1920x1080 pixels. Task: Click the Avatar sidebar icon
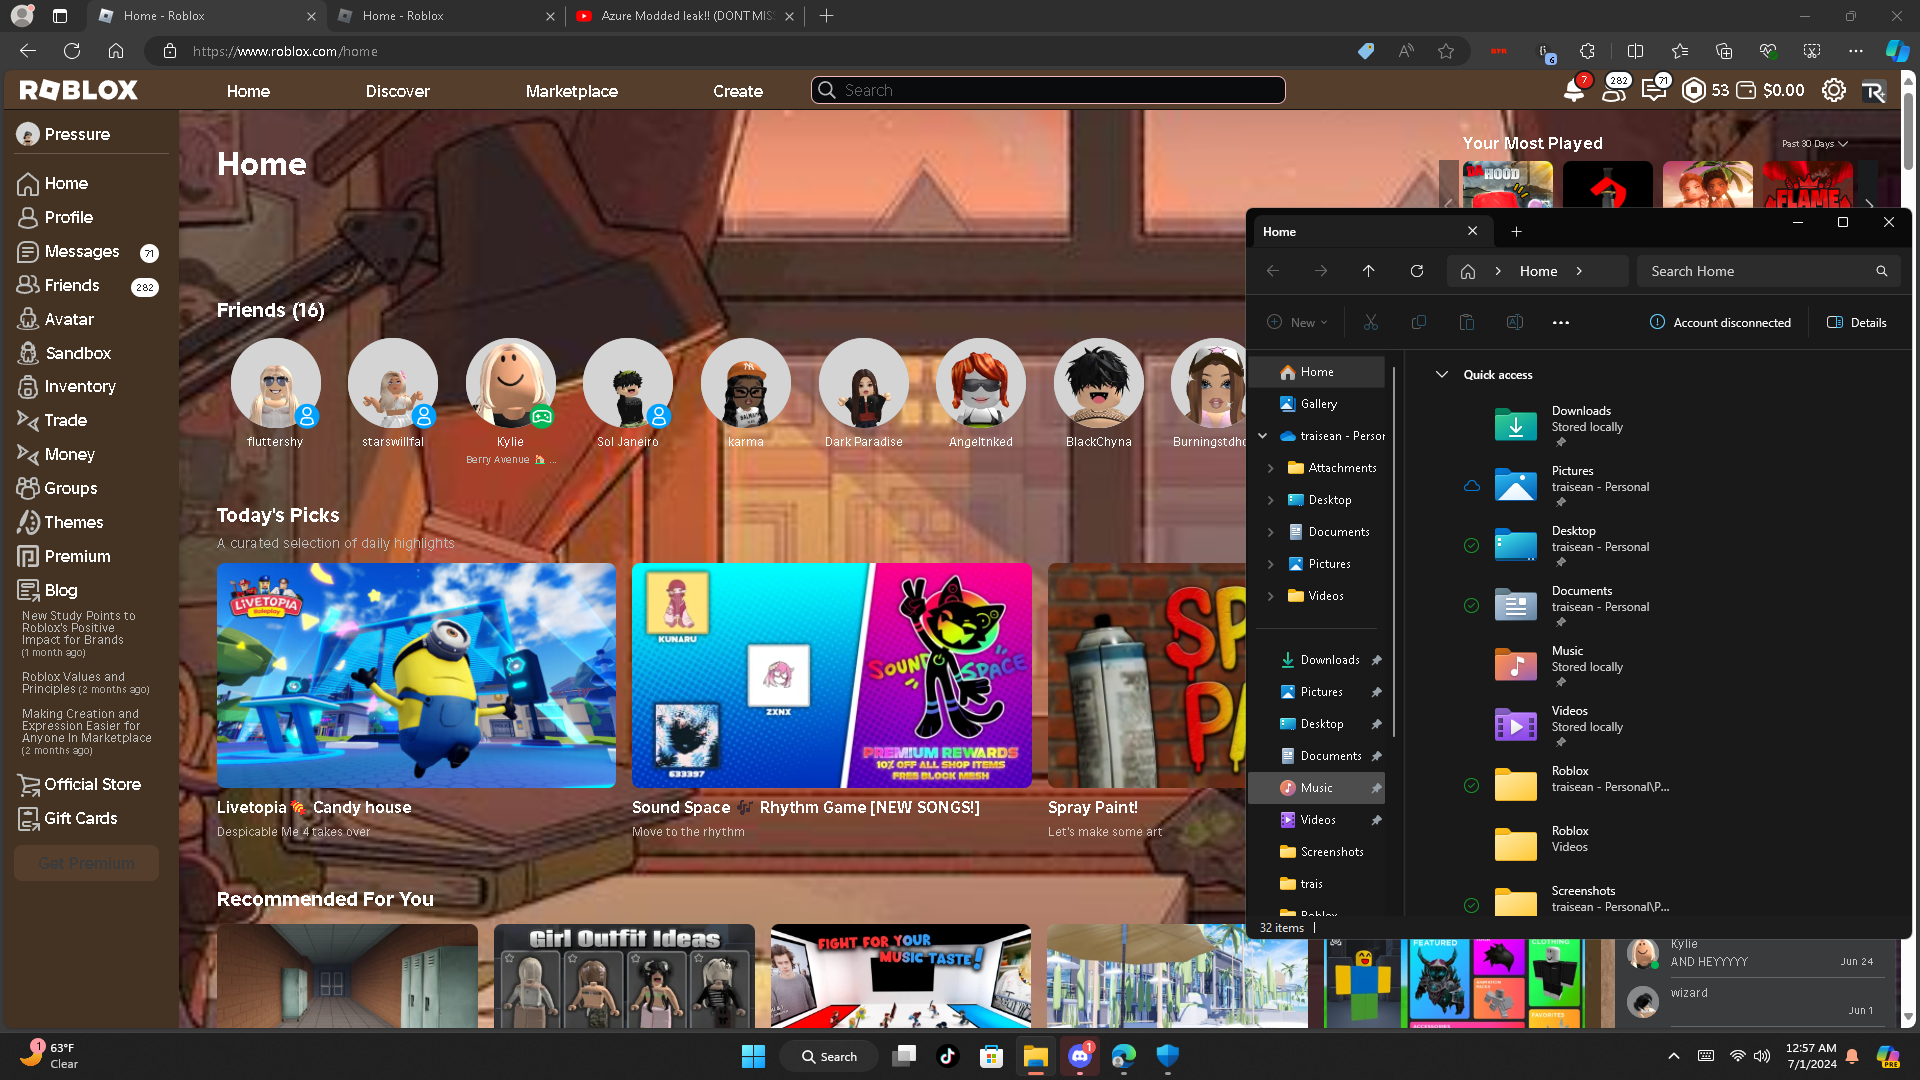click(x=28, y=320)
